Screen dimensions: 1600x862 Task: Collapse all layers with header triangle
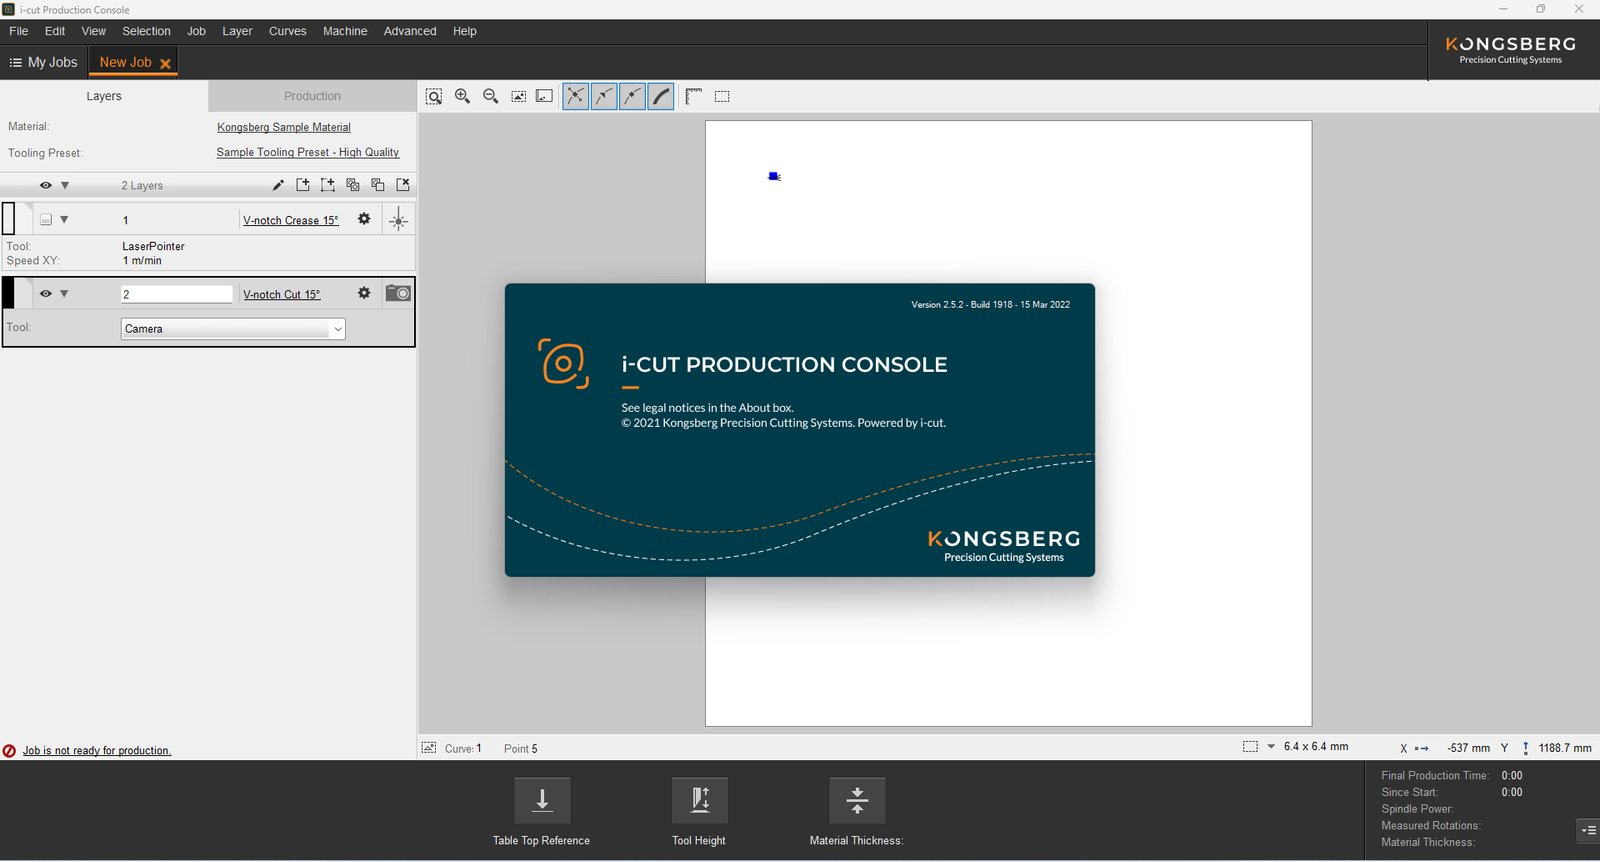(65, 185)
